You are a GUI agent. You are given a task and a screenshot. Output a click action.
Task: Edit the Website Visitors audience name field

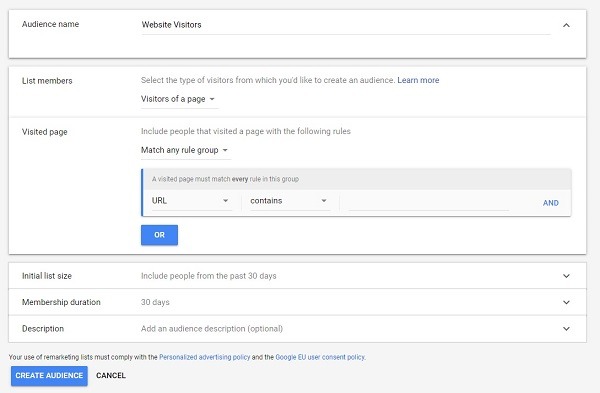(x=346, y=25)
